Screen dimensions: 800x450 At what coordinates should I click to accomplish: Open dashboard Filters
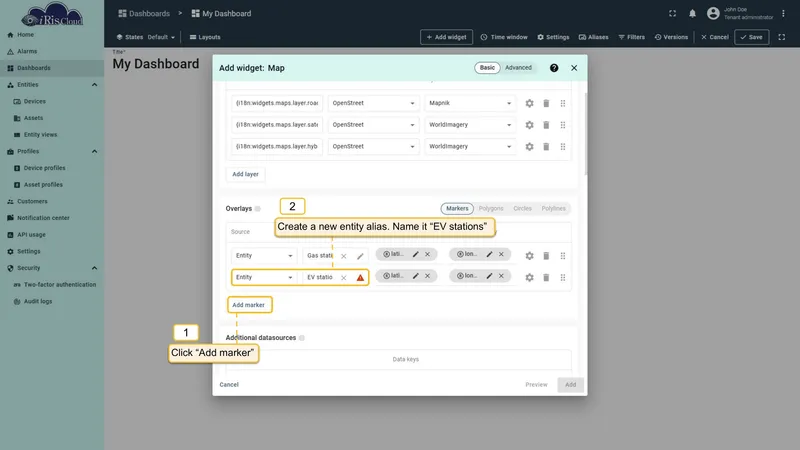click(632, 37)
